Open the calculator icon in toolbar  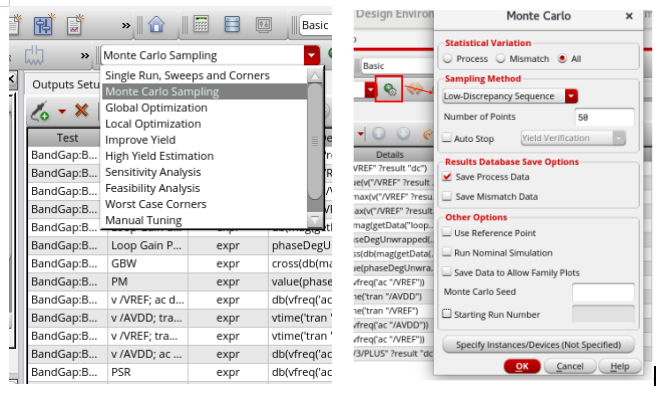pyautogui.click(x=201, y=24)
